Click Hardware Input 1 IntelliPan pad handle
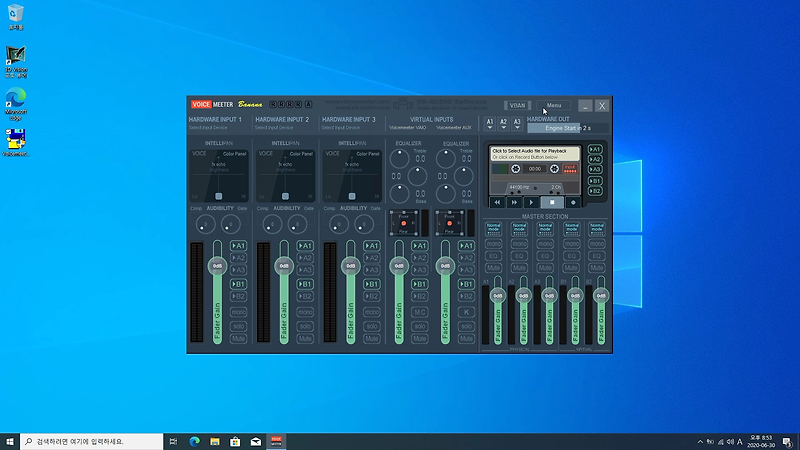This screenshot has width=800, height=450. (x=218, y=196)
